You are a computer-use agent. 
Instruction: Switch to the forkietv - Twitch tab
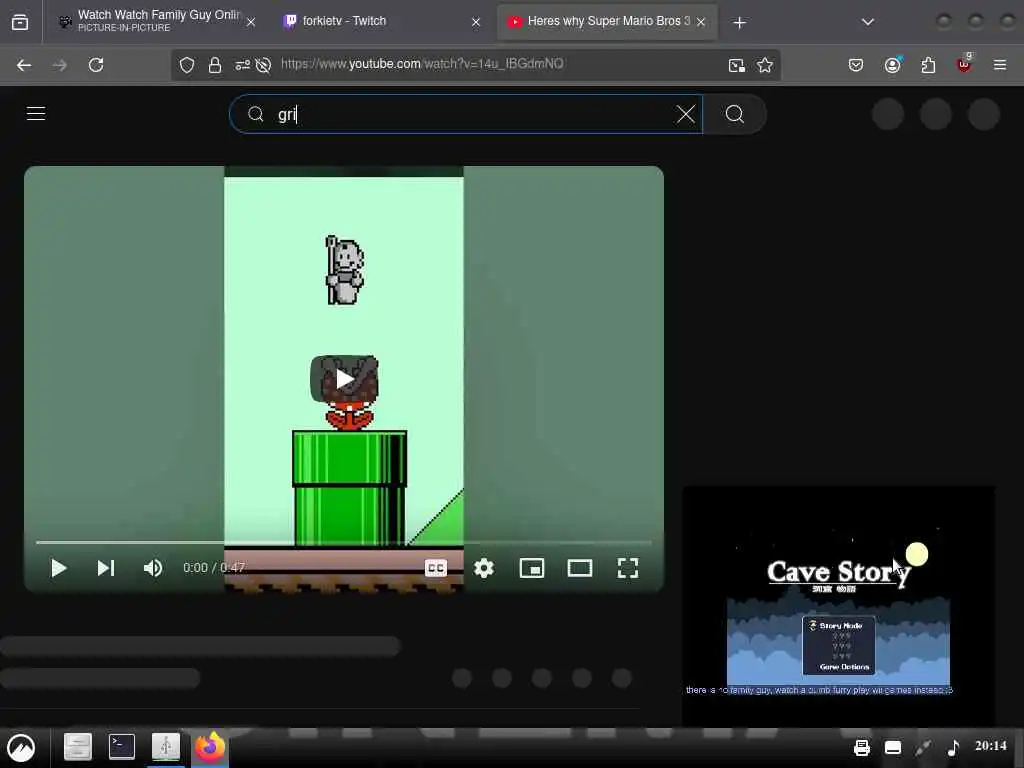(381, 22)
